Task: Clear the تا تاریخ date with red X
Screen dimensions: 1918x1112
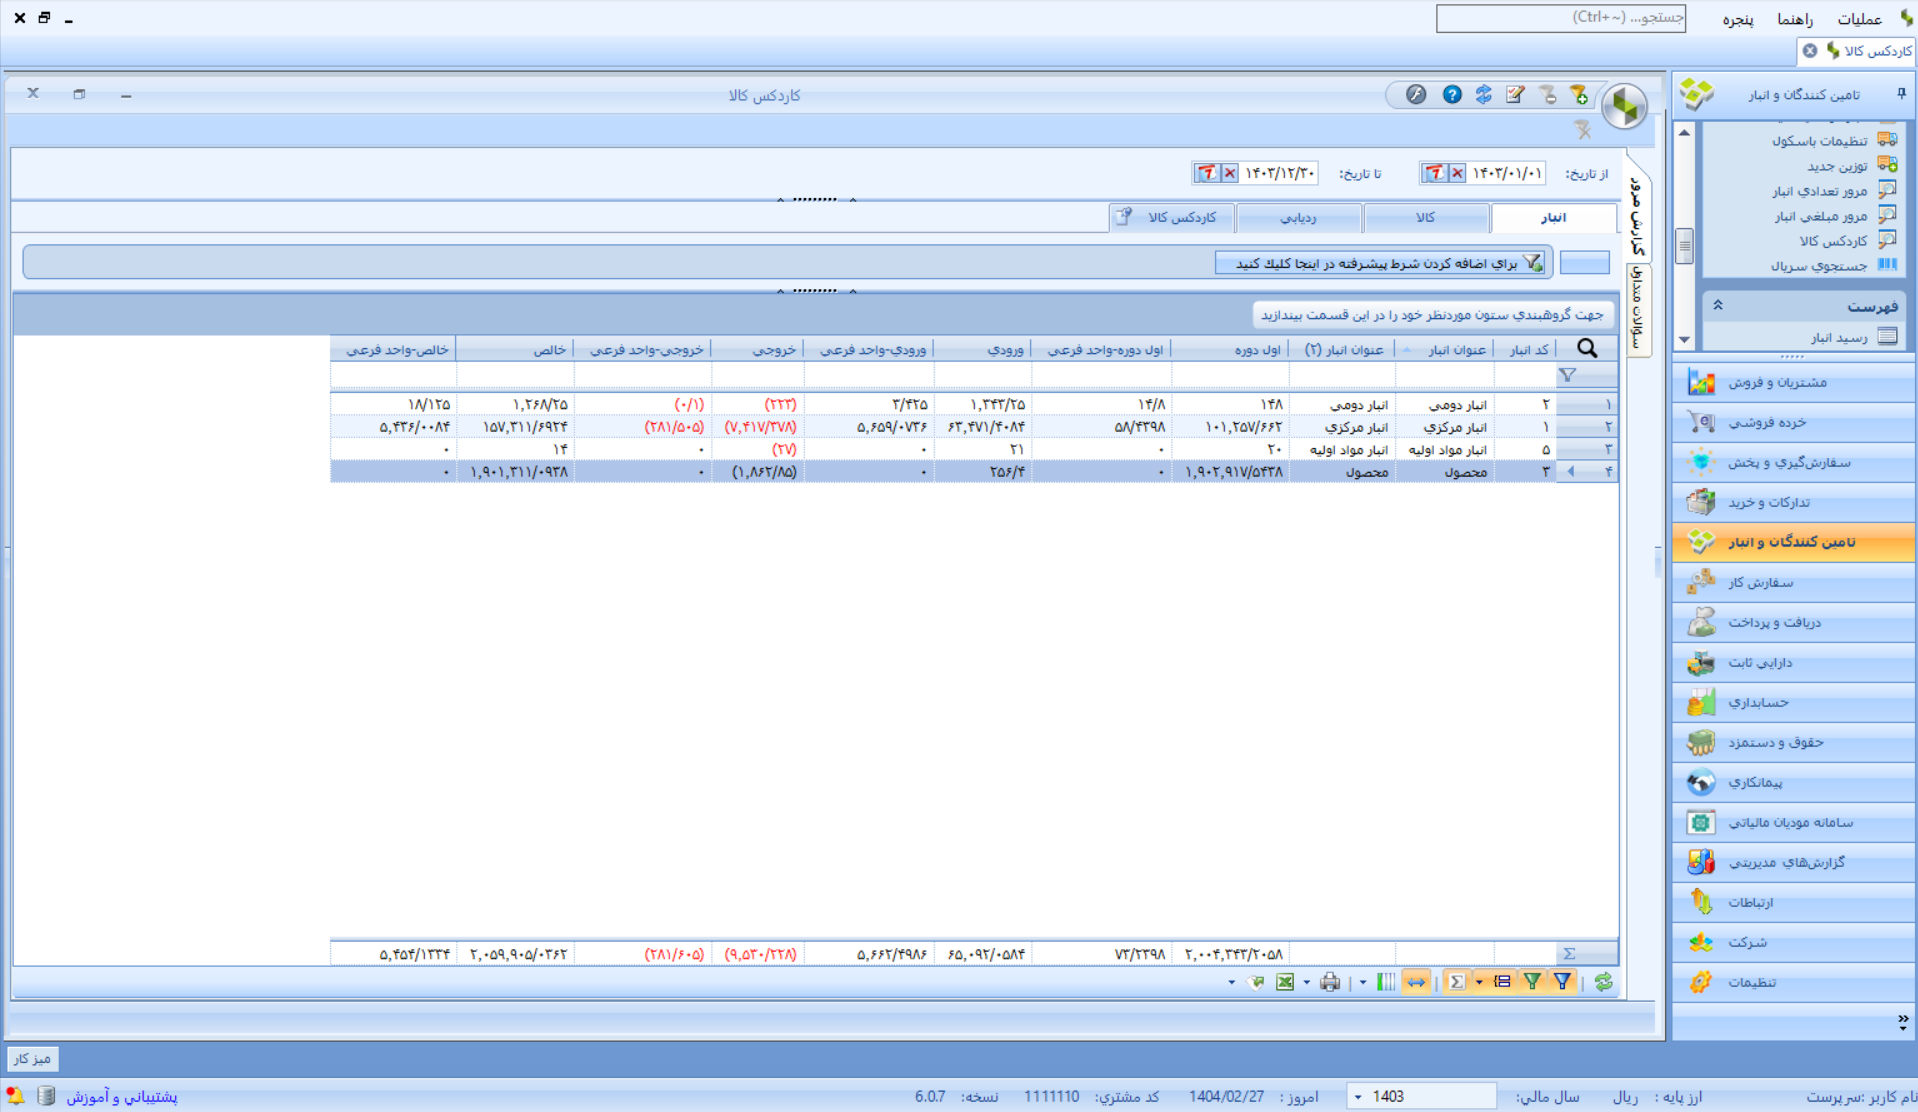Action: point(1230,173)
